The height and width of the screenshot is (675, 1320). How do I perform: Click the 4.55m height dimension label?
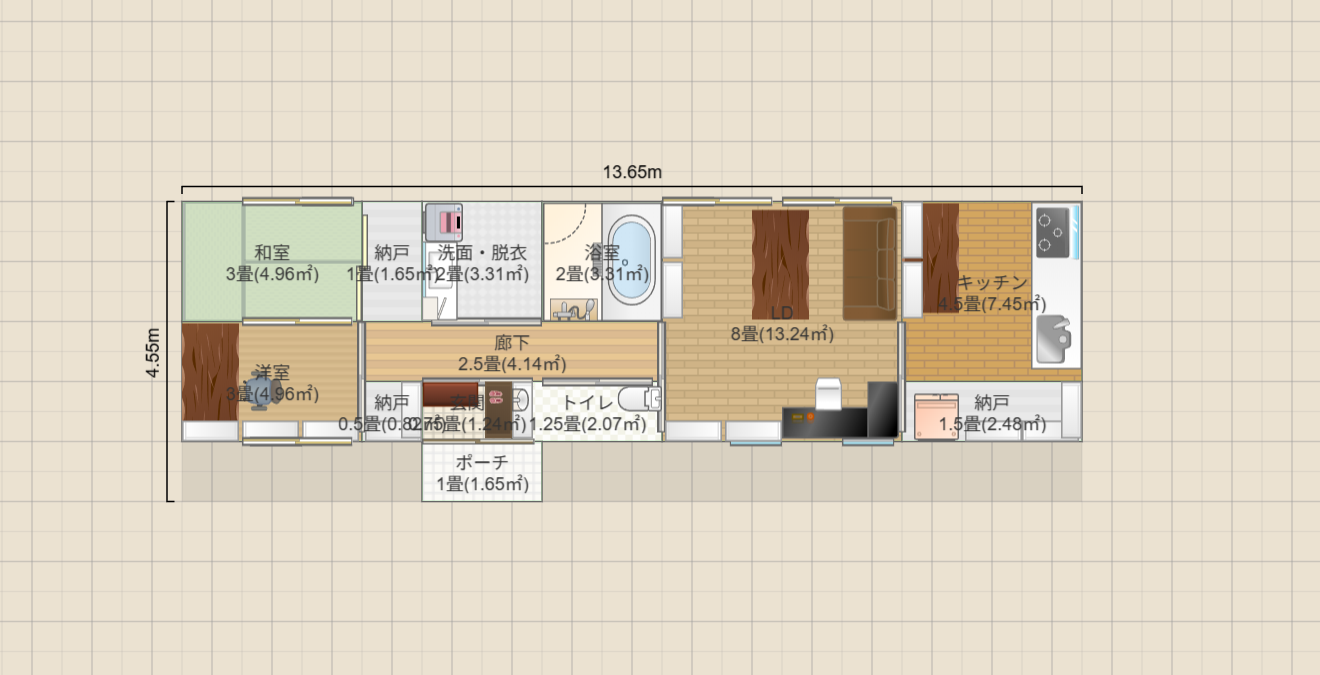[152, 352]
